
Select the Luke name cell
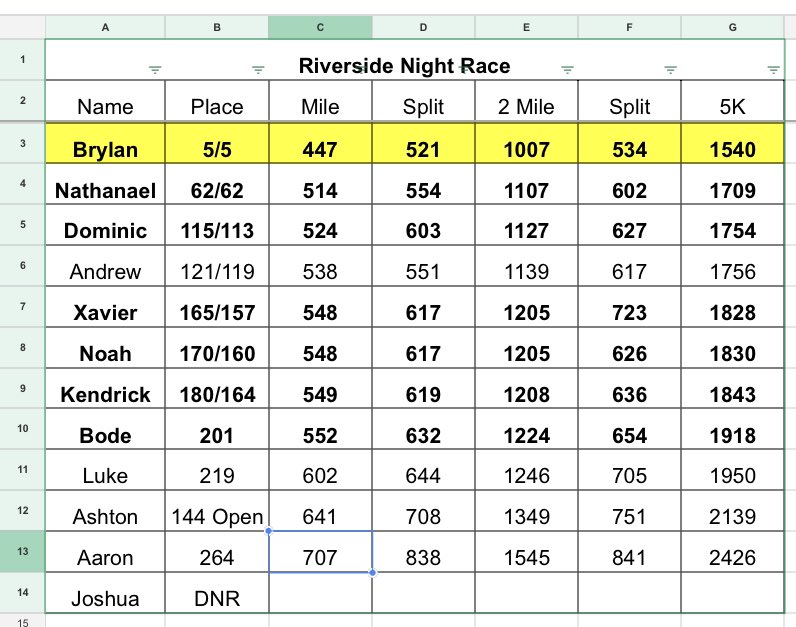[105, 470]
